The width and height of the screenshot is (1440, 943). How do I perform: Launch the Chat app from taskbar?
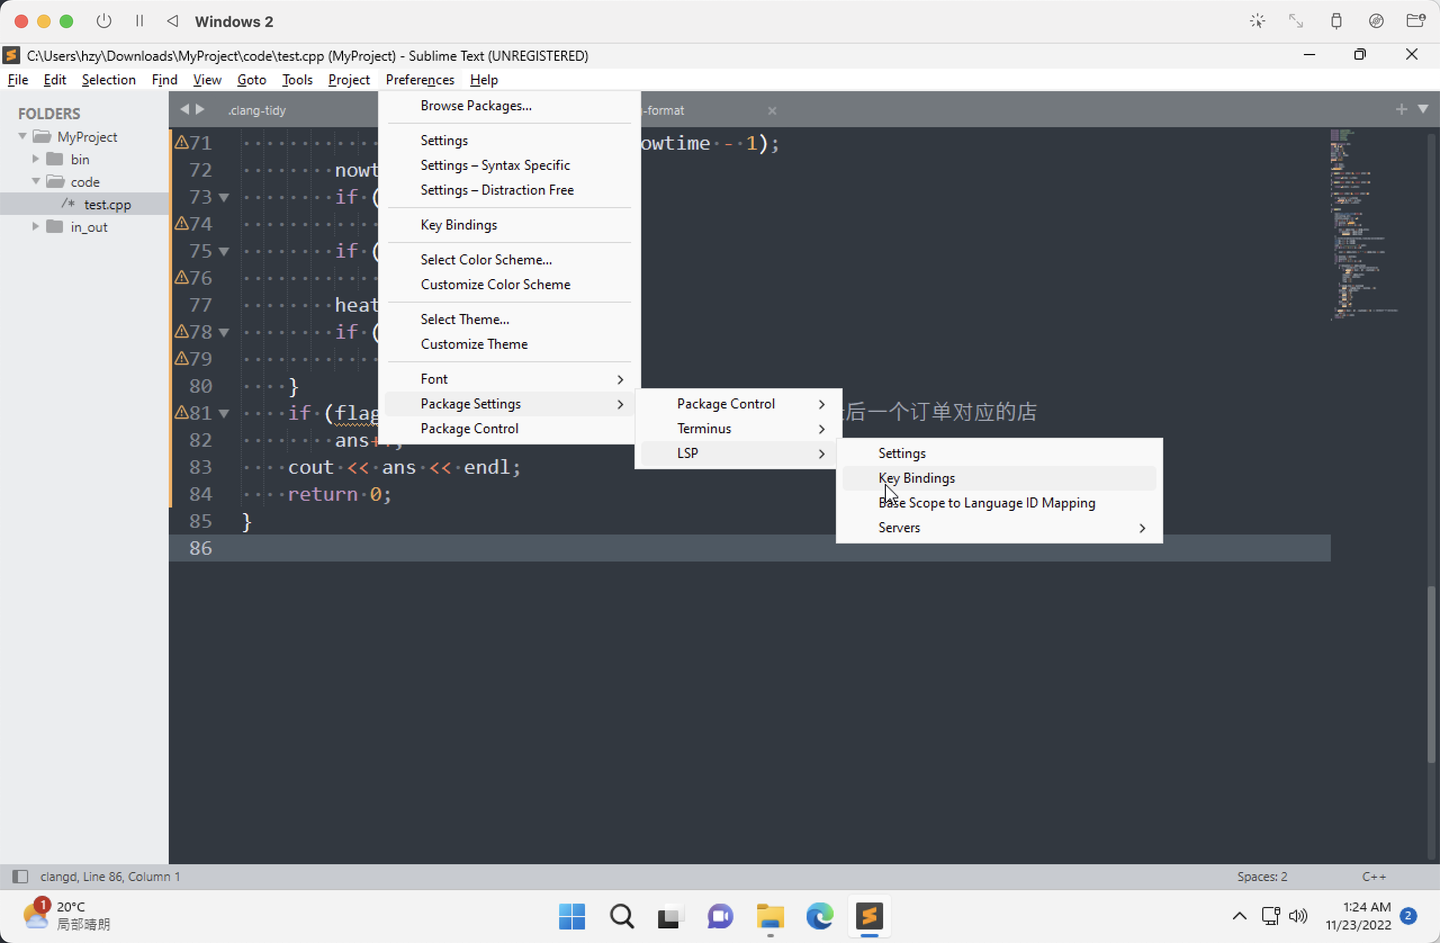pyautogui.click(x=720, y=916)
